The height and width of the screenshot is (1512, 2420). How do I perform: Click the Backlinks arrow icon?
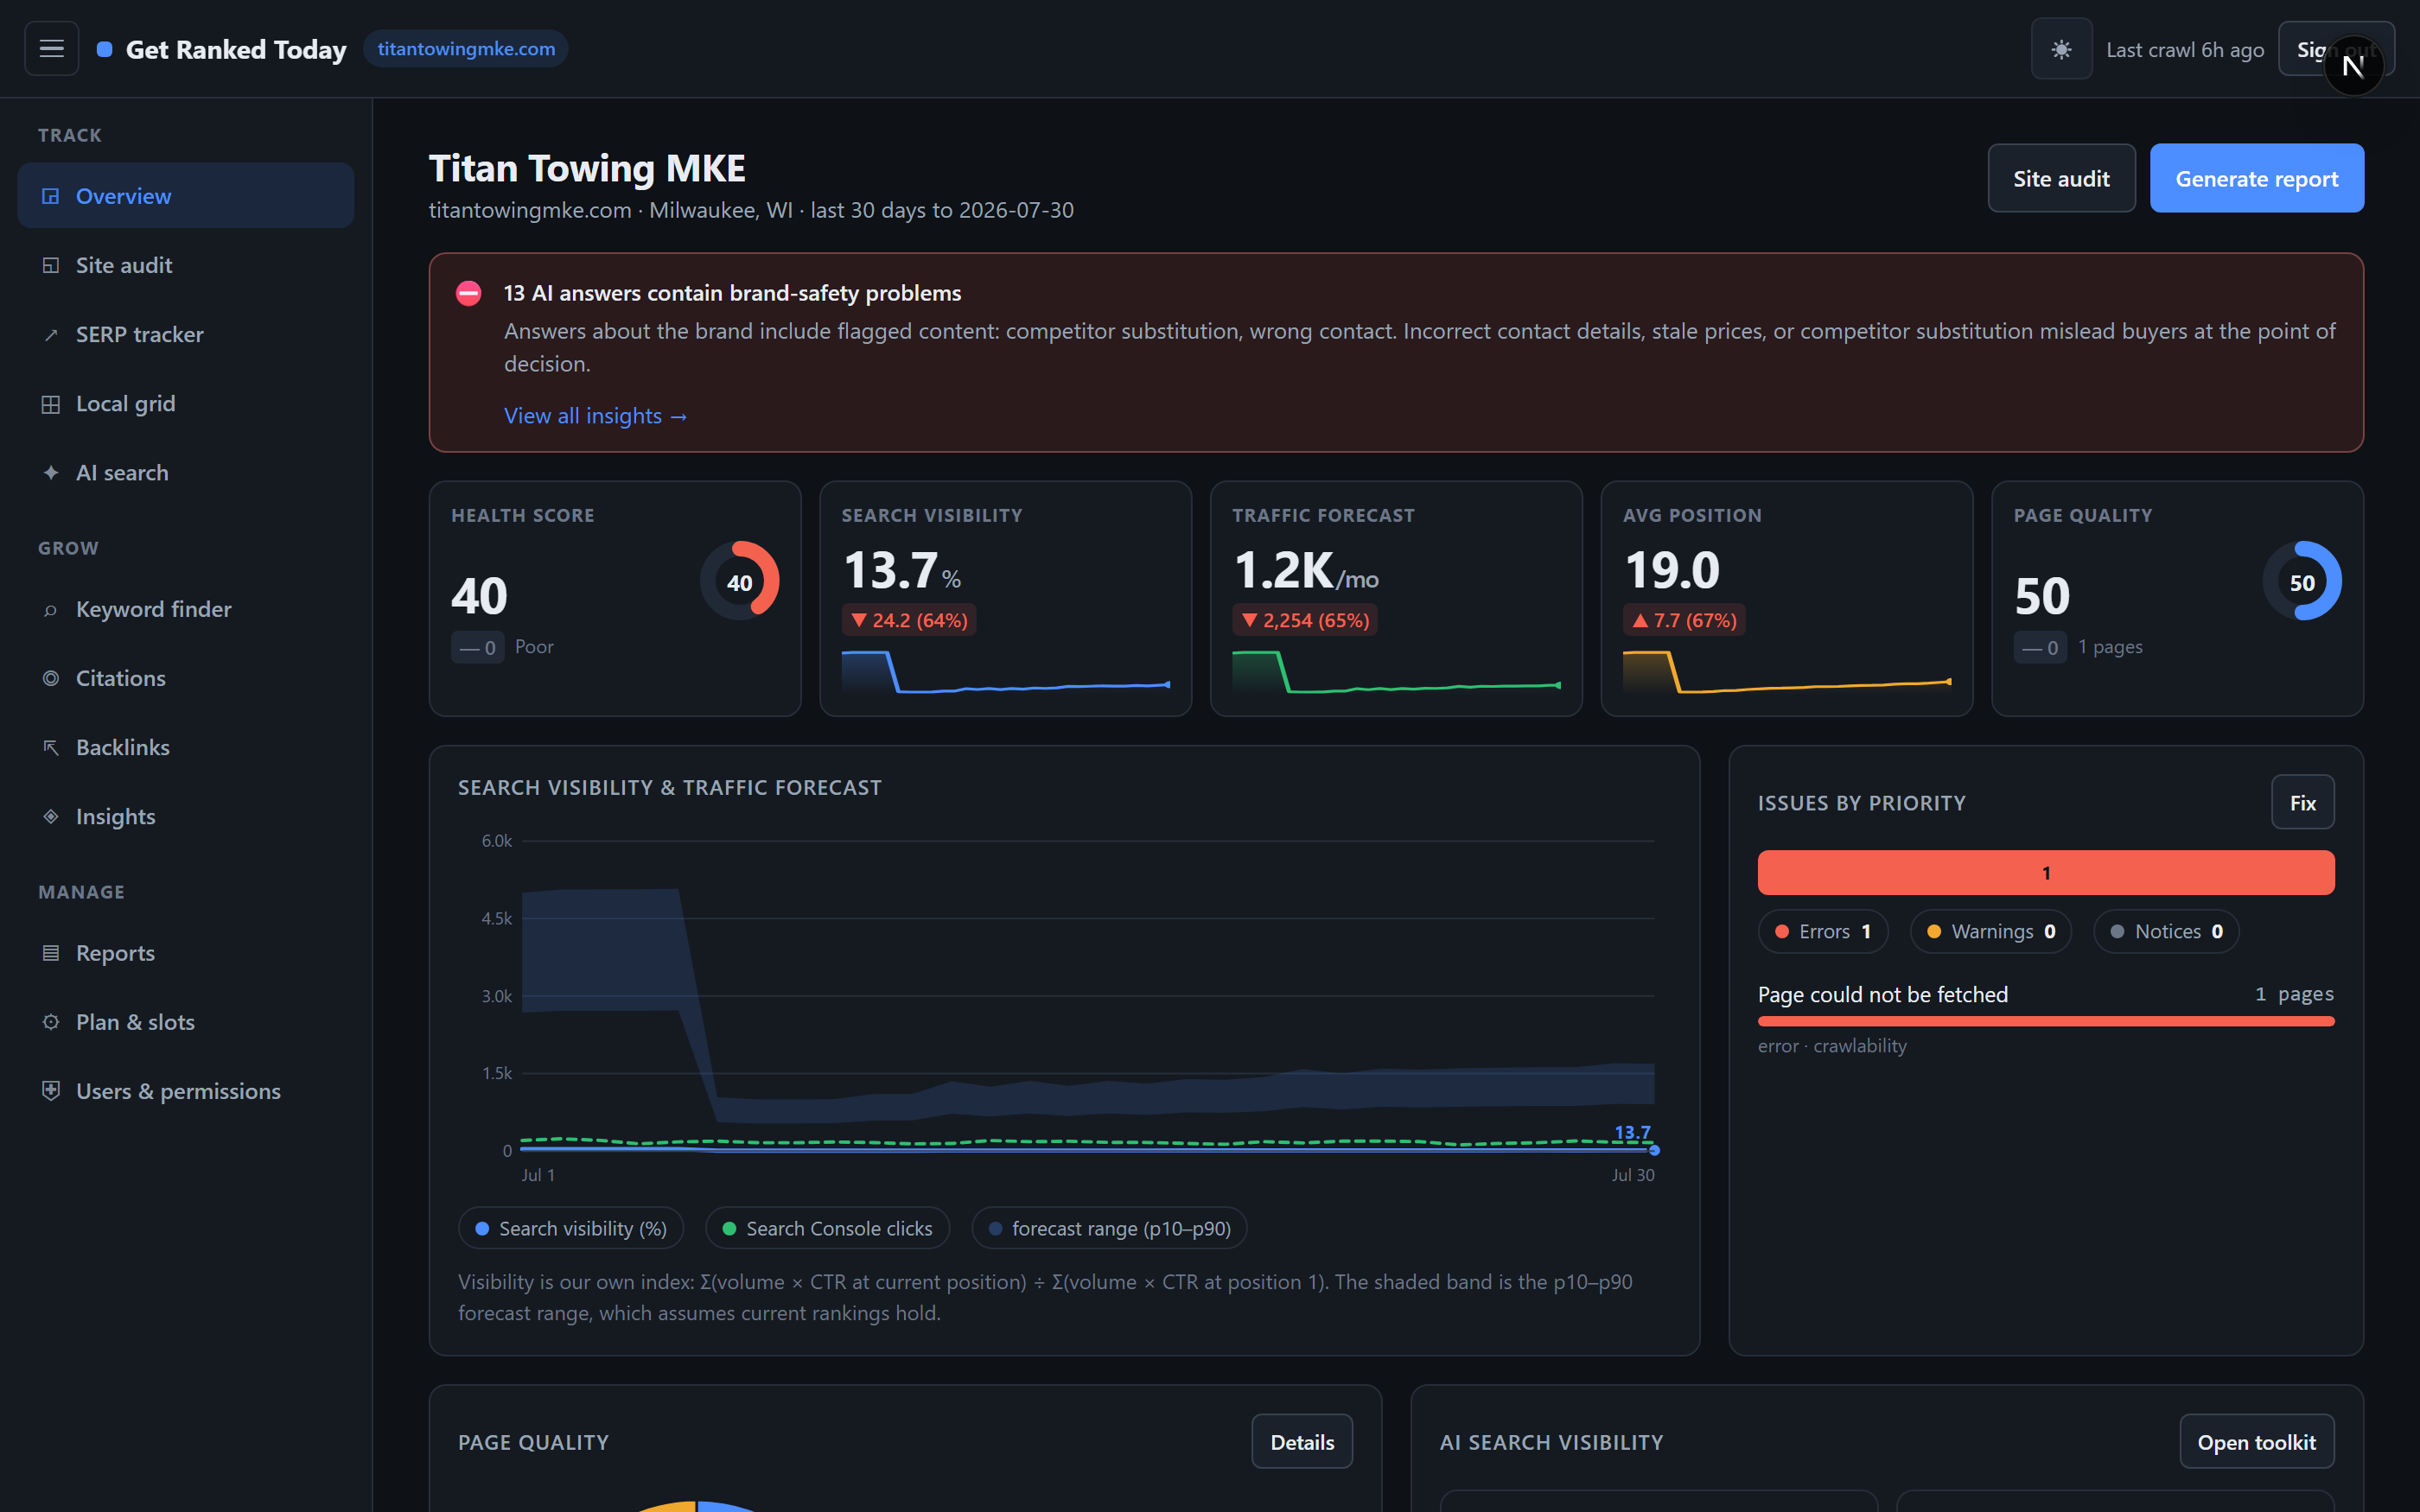(x=50, y=747)
